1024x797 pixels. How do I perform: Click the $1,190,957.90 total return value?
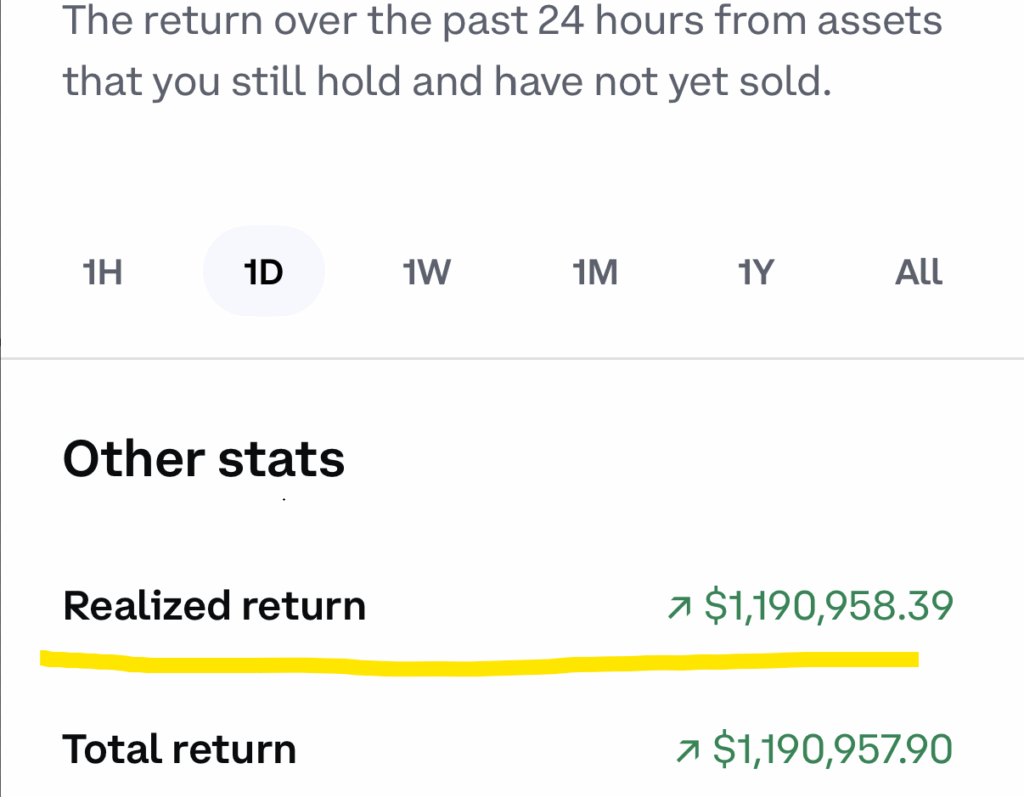pos(832,750)
